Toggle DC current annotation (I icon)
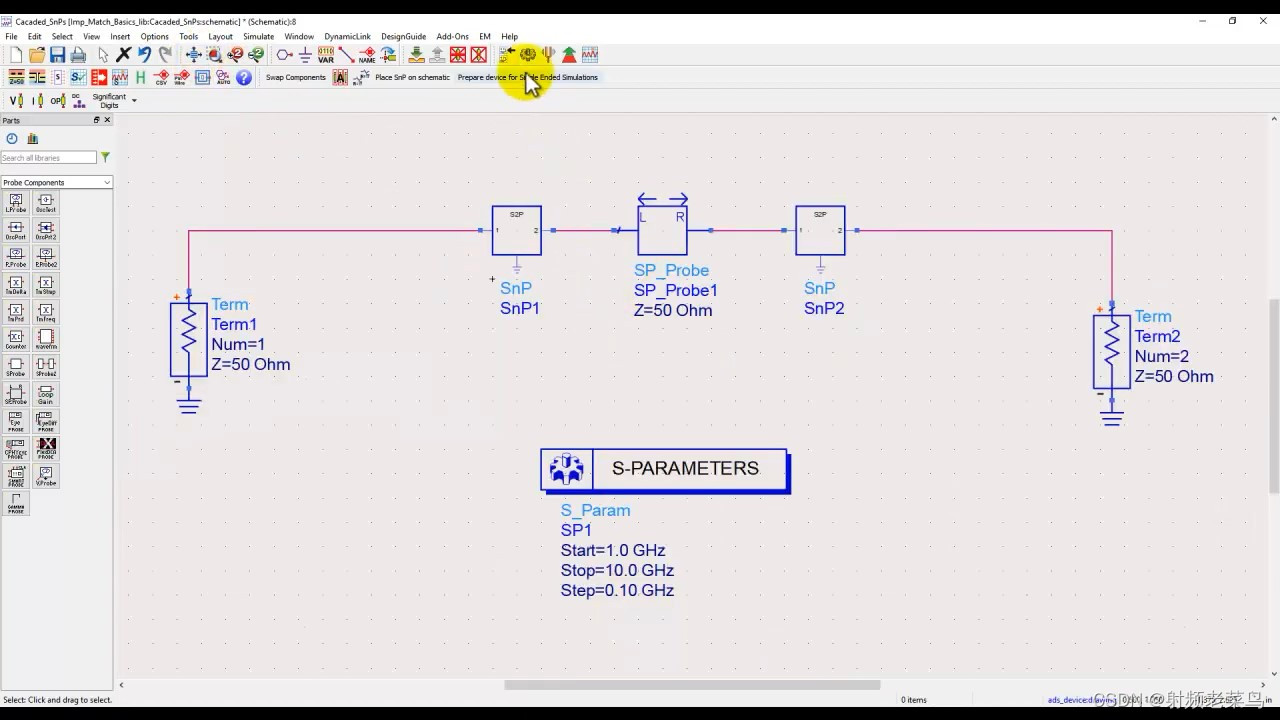Screen dimensions: 1280x720 click(x=37, y=100)
